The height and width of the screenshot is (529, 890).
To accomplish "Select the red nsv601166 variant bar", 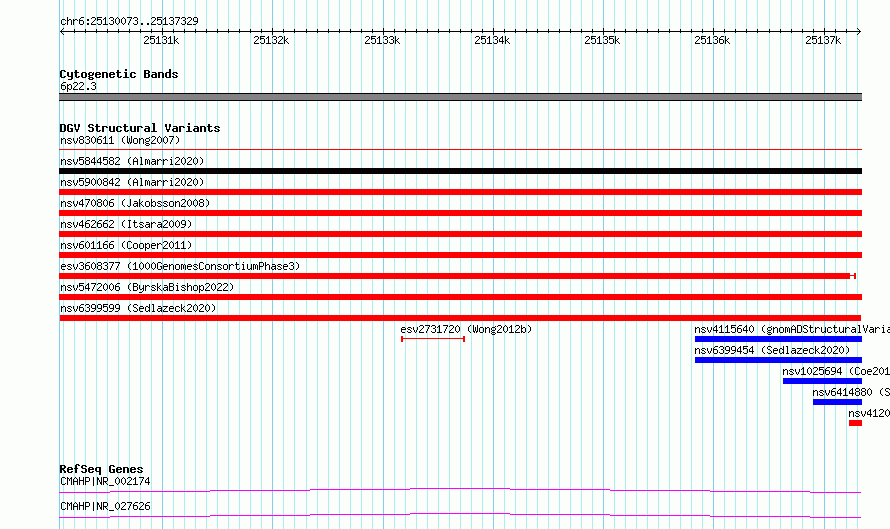I will click(460, 255).
